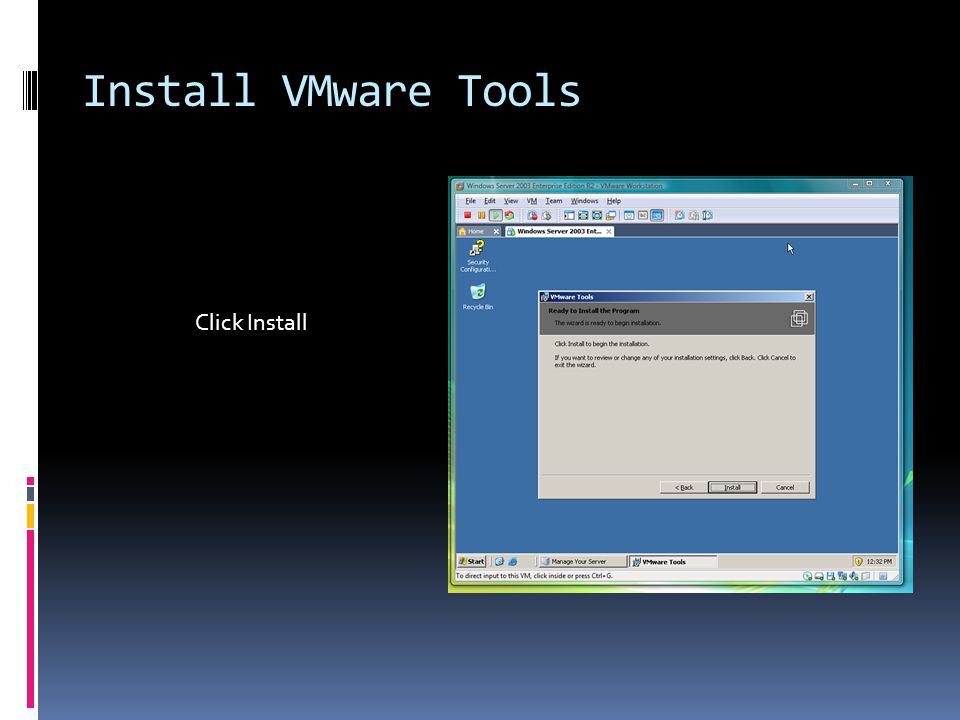
Task: Close the Home tab
Action: click(x=497, y=231)
